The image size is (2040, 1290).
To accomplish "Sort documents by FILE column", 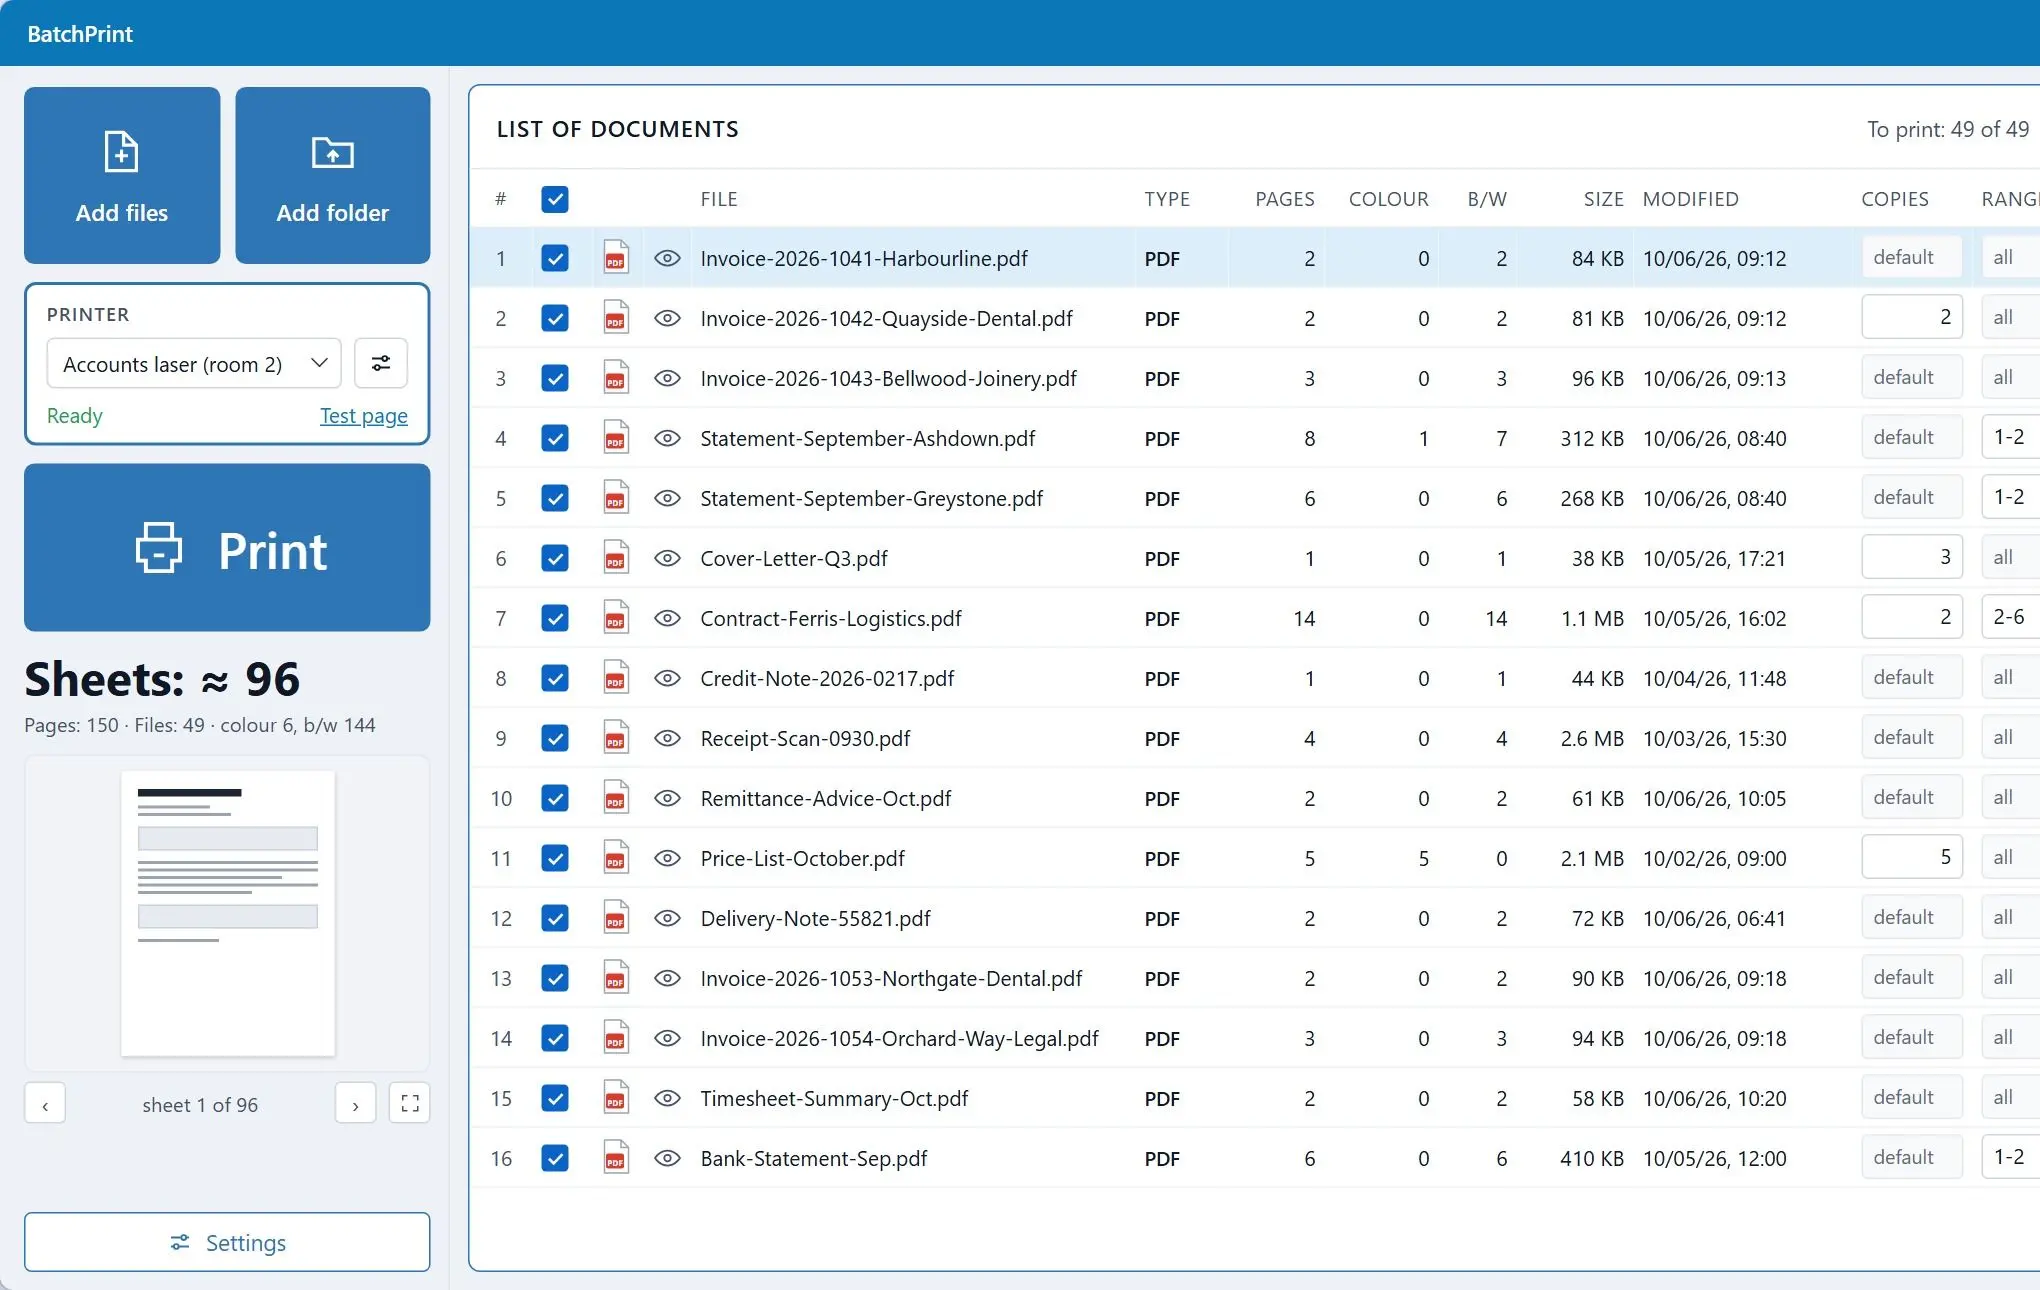I will pyautogui.click(x=719, y=199).
